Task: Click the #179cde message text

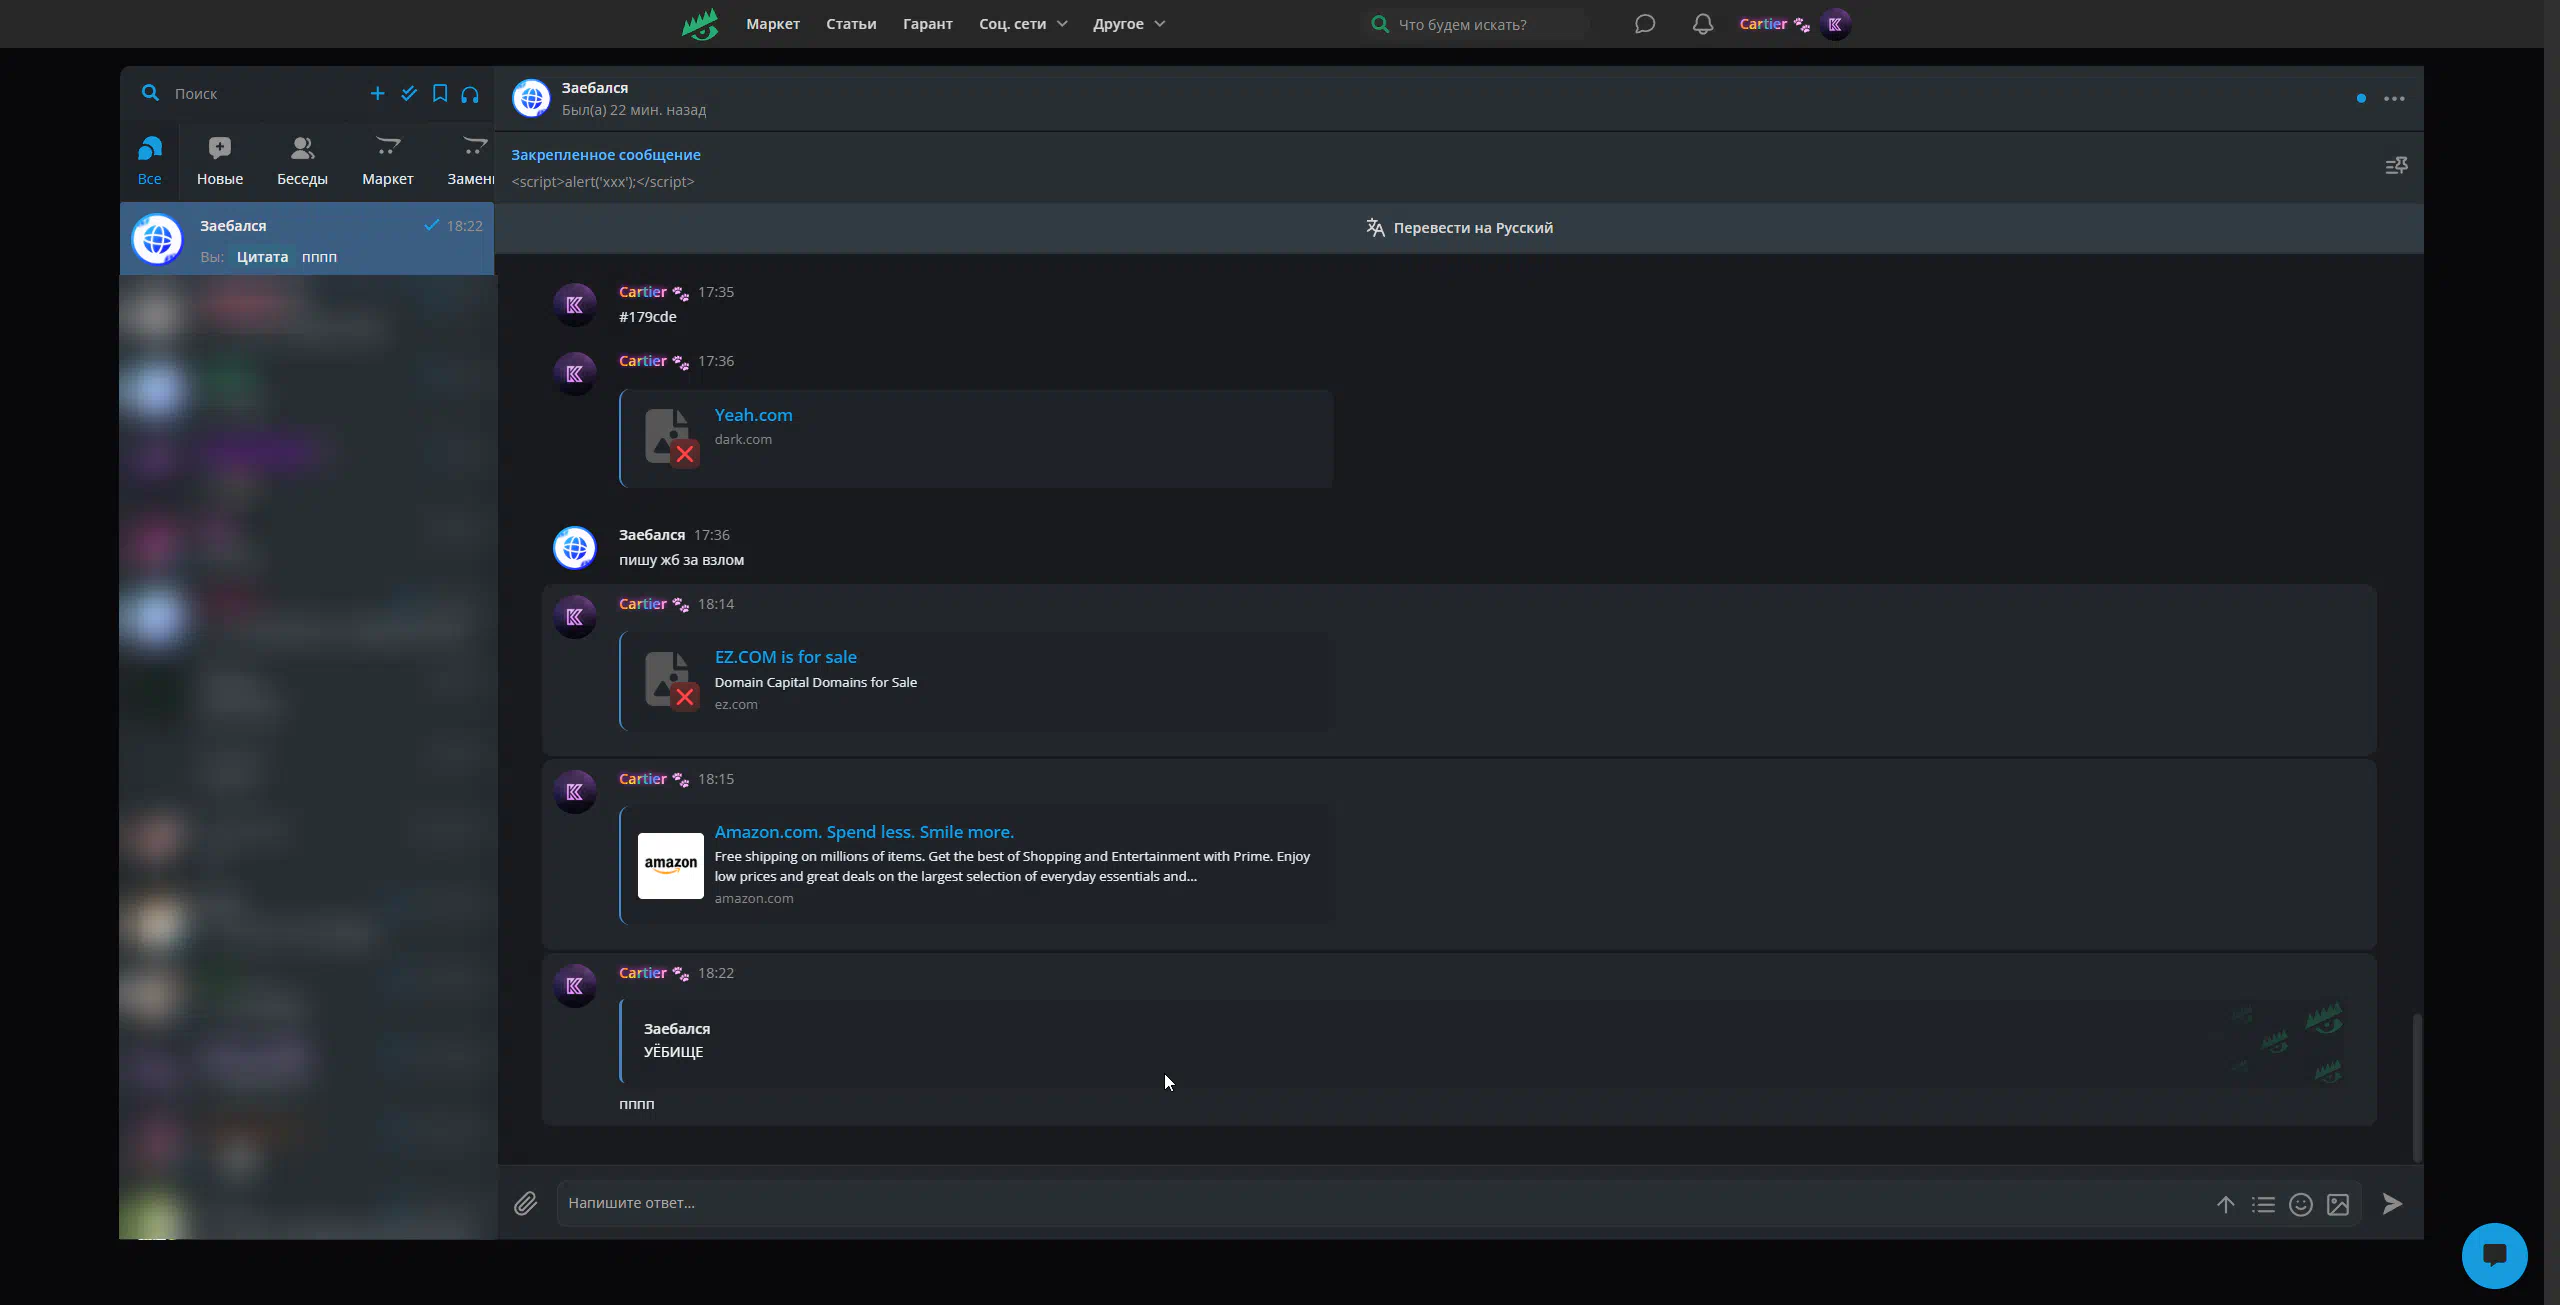Action: coord(648,317)
